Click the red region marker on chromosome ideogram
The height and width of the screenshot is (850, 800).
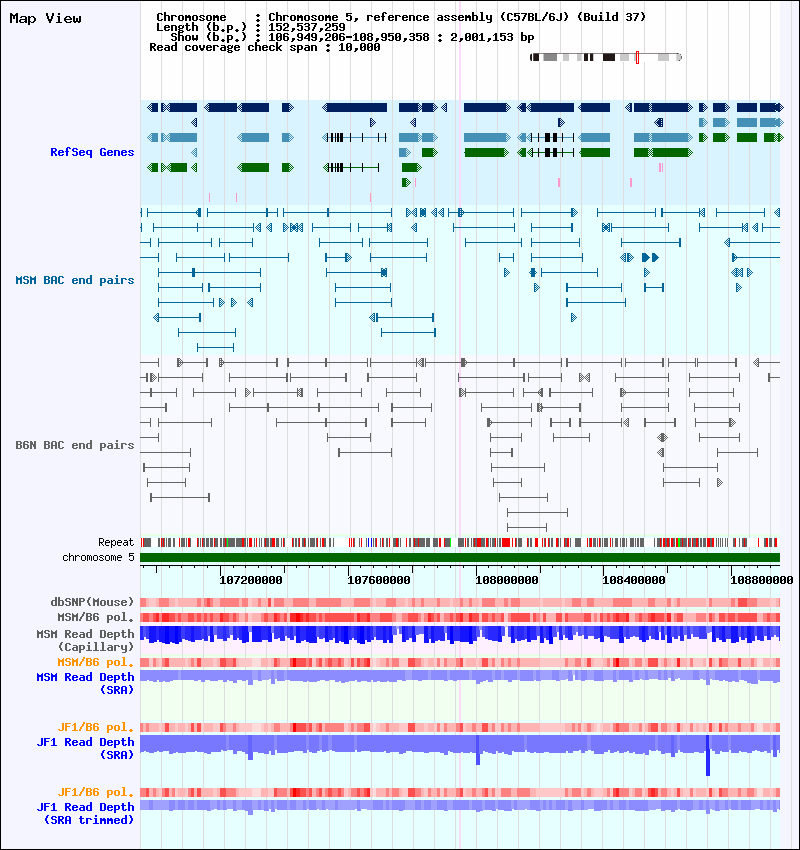tap(637, 57)
